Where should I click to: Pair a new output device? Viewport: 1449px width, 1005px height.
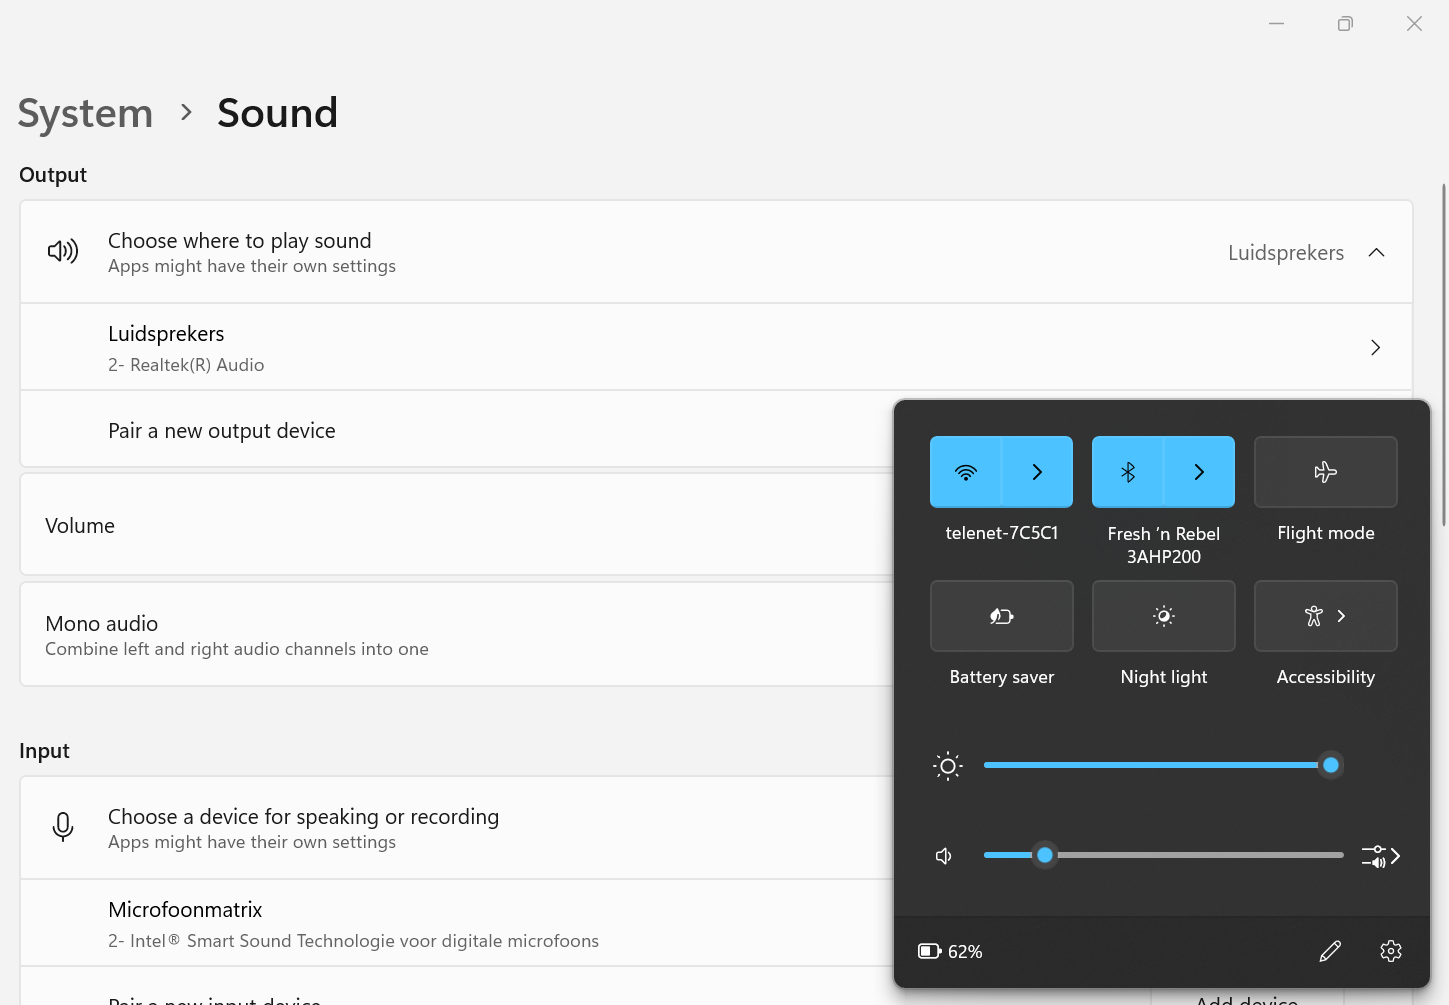pos(221,430)
